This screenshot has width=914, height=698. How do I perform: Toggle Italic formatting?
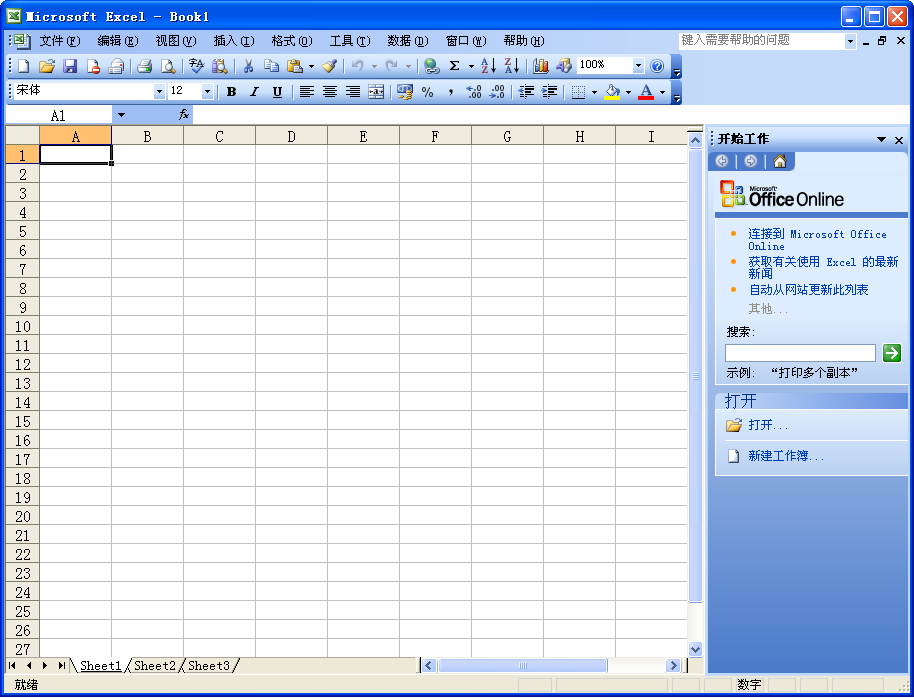pos(254,92)
